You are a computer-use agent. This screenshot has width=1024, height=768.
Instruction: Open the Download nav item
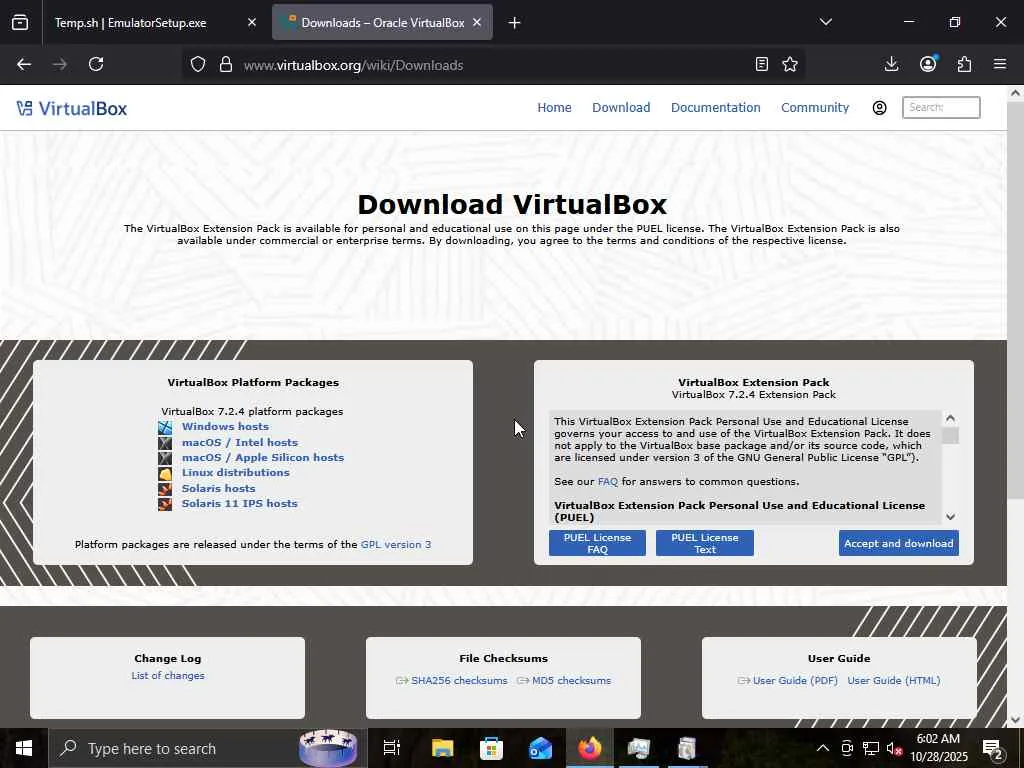coord(621,108)
